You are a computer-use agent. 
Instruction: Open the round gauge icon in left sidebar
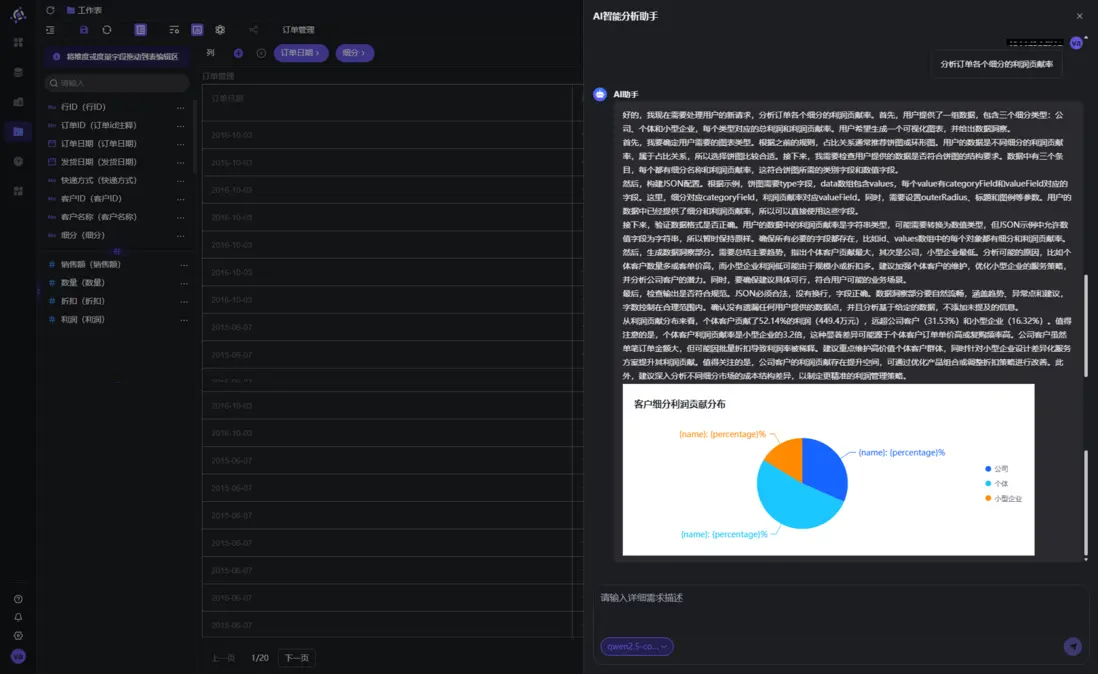click(x=18, y=162)
